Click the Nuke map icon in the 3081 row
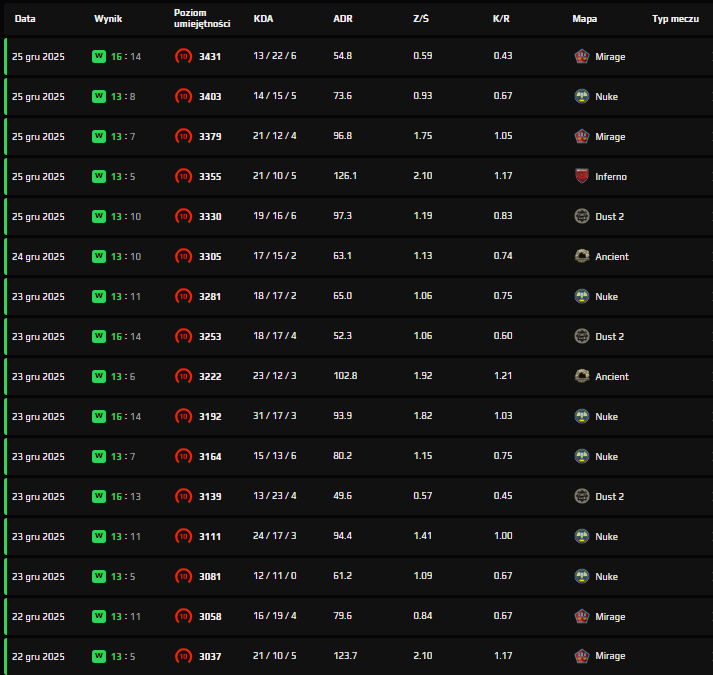This screenshot has height=675, width=713. (582, 577)
